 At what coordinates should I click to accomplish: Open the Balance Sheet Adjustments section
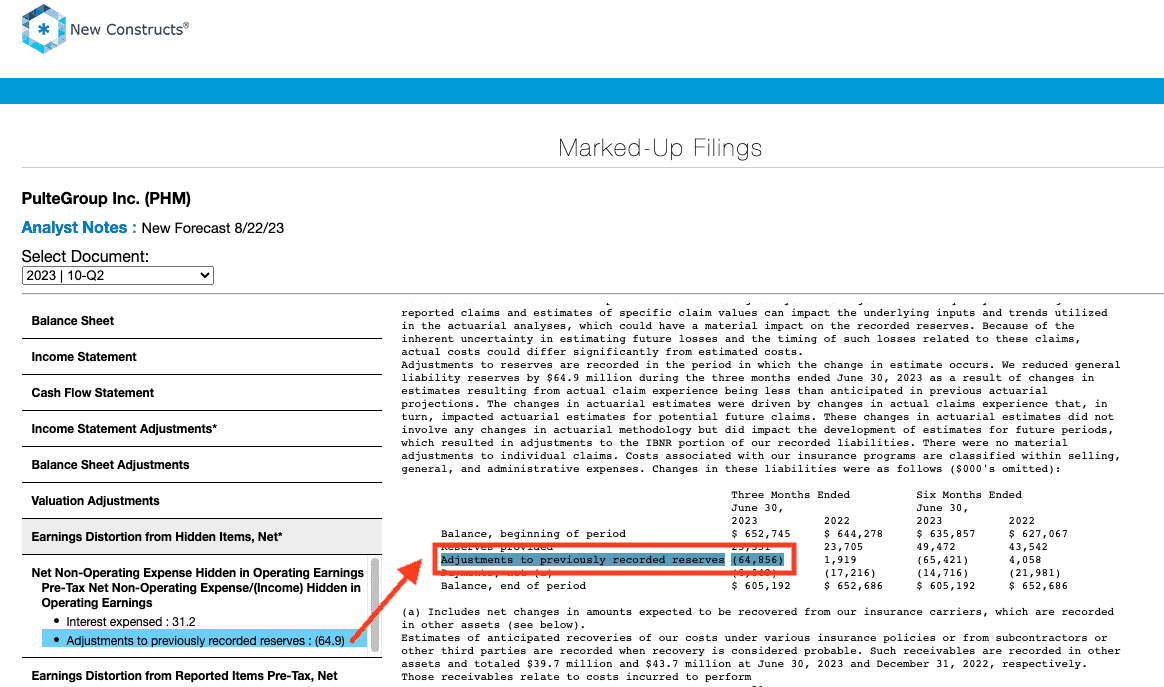[202, 465]
